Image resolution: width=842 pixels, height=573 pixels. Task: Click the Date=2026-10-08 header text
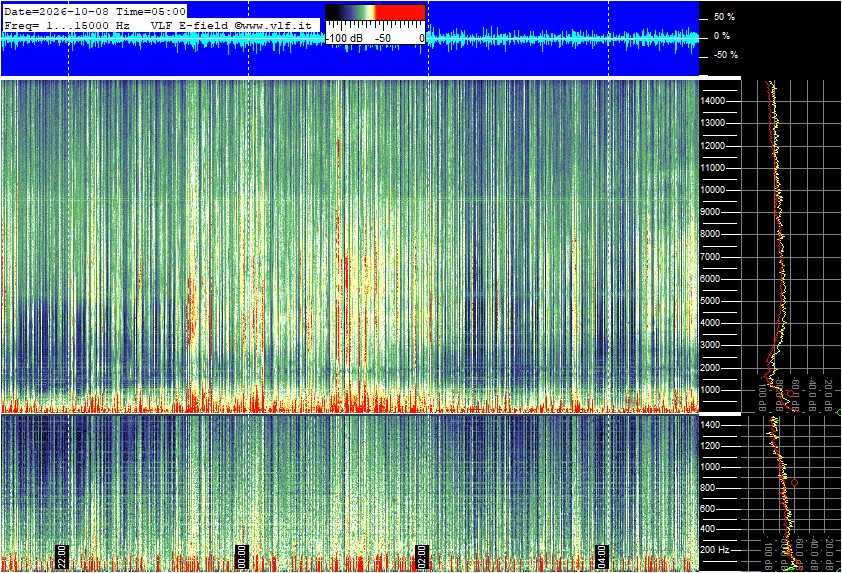pyautogui.click(x=56, y=11)
